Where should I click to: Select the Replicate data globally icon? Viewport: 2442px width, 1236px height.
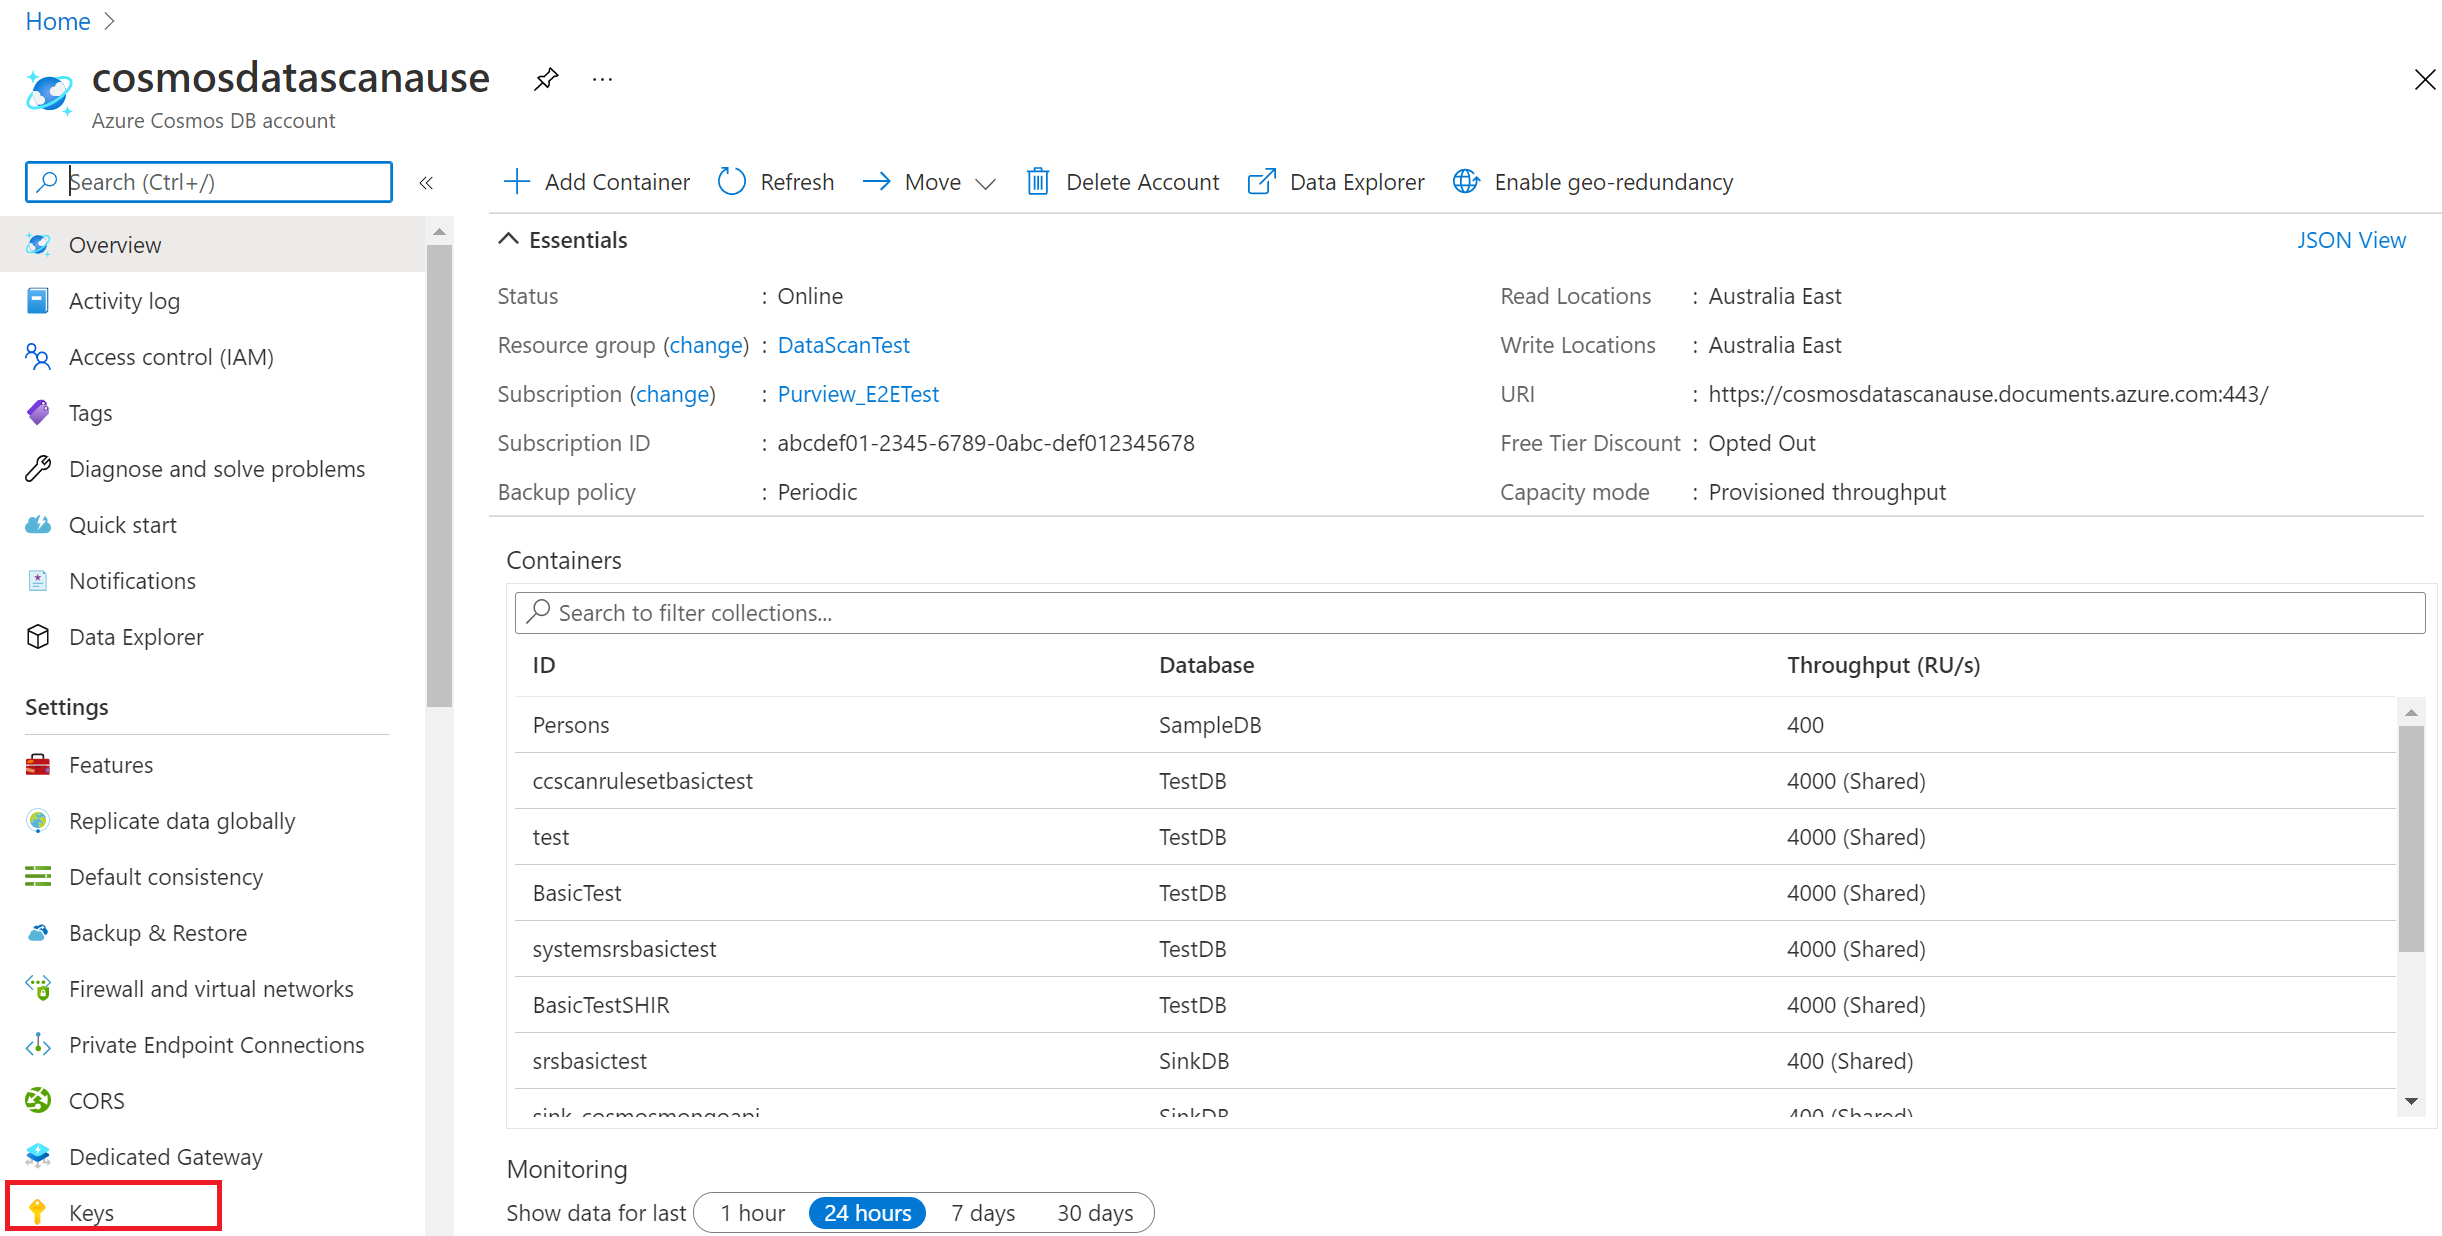coord(38,820)
